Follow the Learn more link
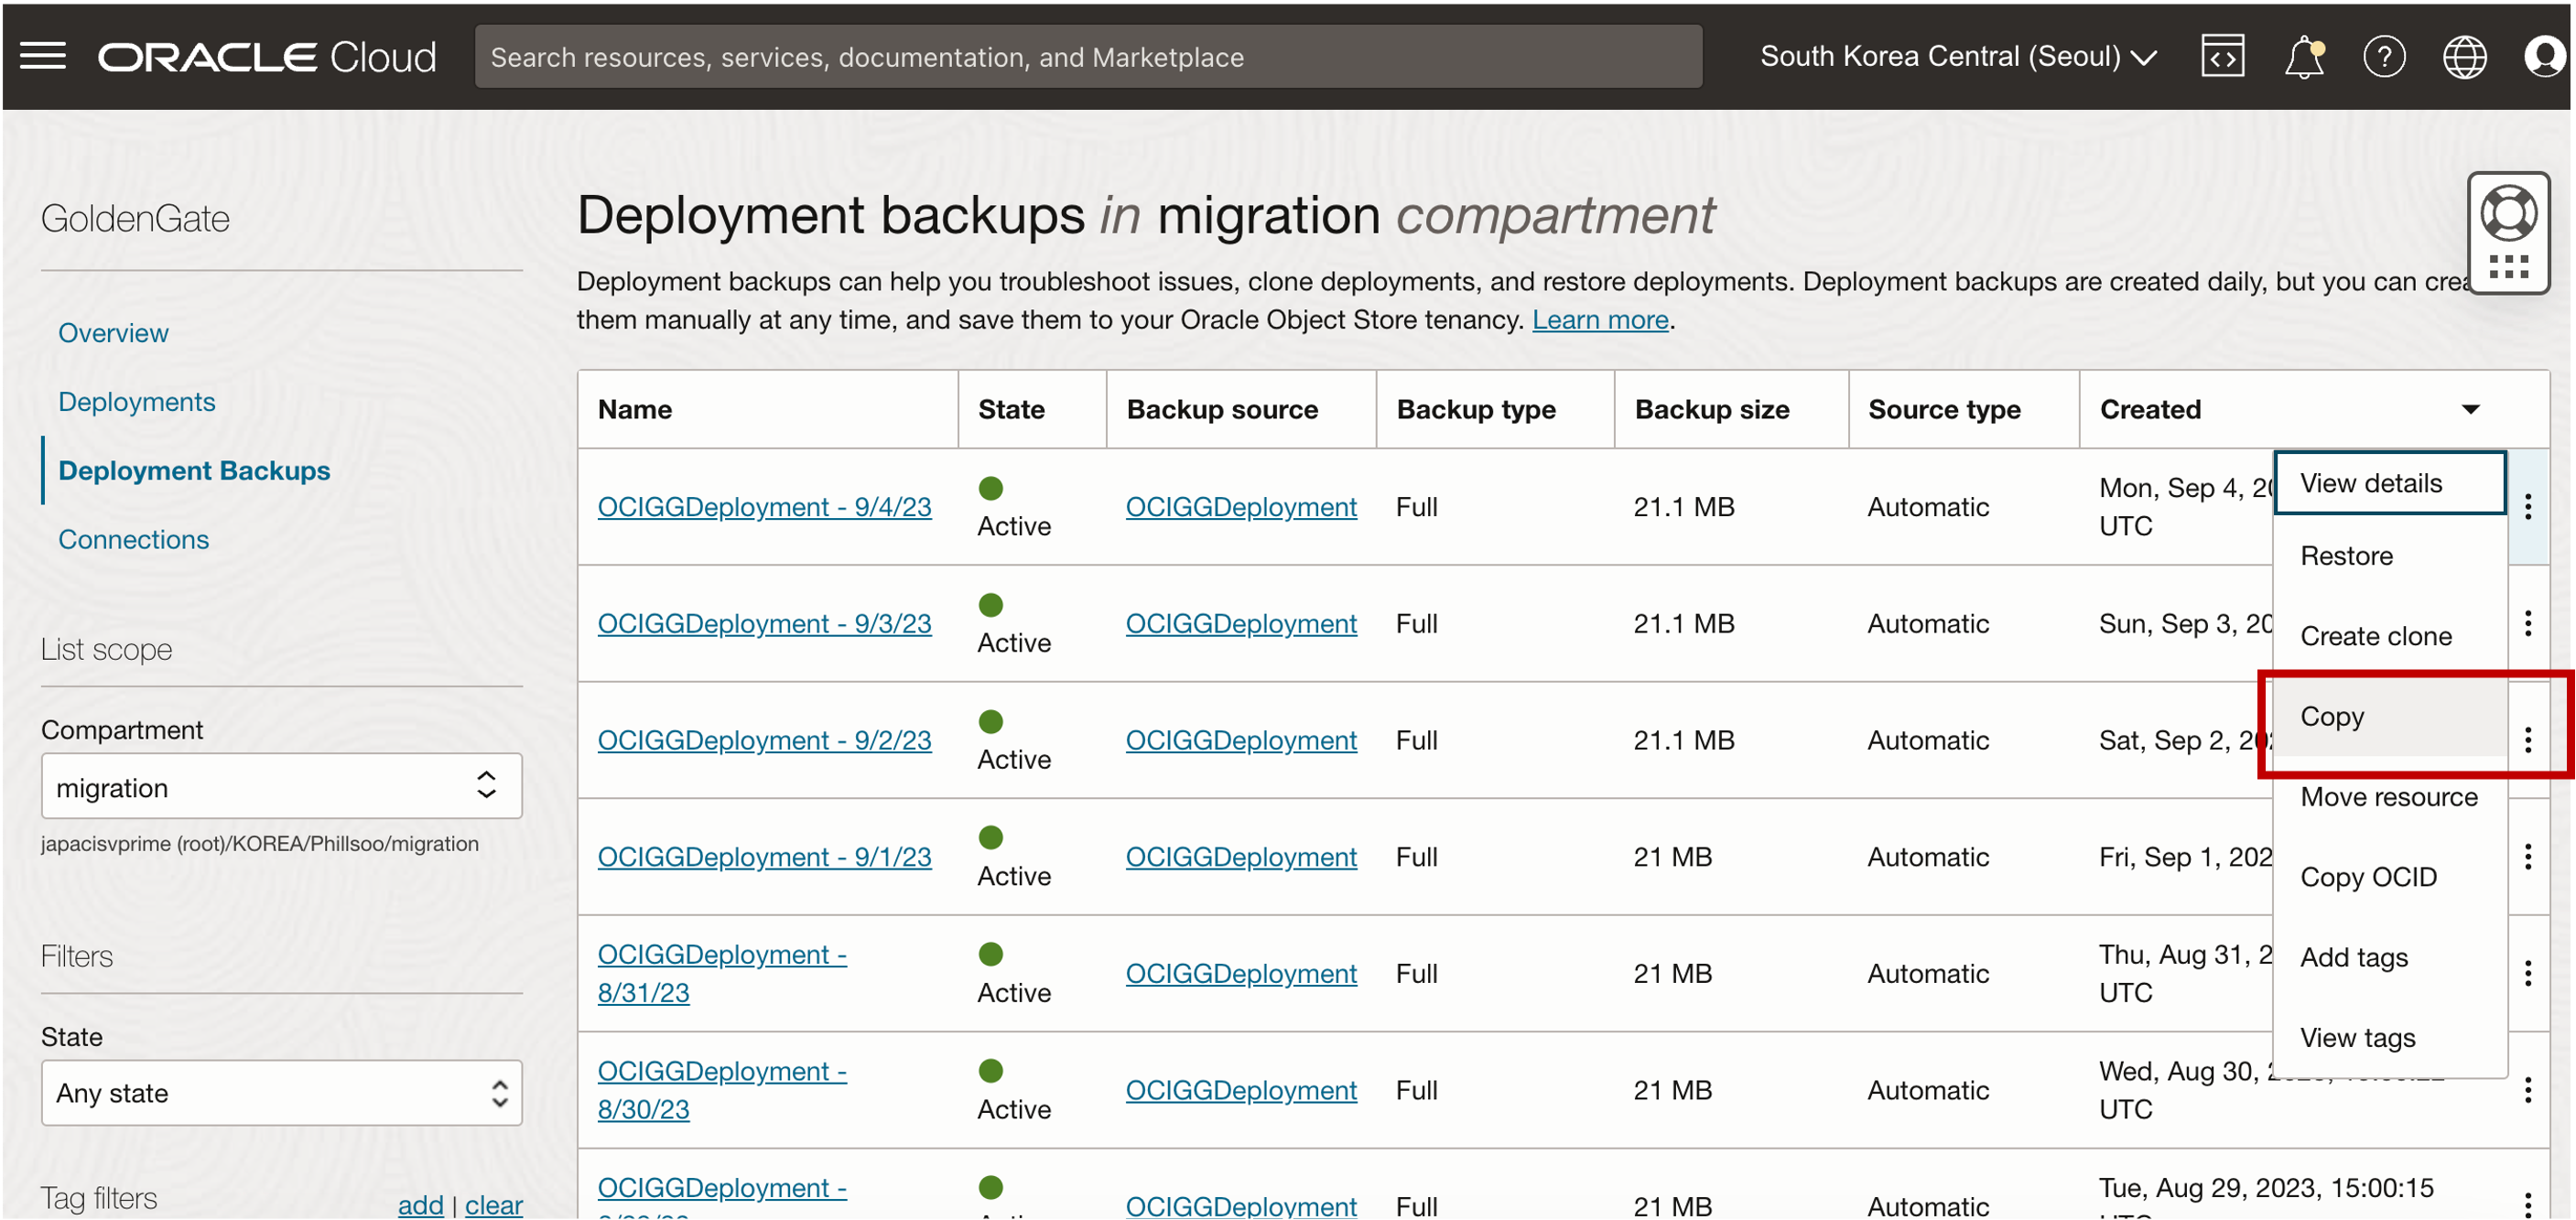Viewport: 2576px width, 1220px height. (1600, 320)
